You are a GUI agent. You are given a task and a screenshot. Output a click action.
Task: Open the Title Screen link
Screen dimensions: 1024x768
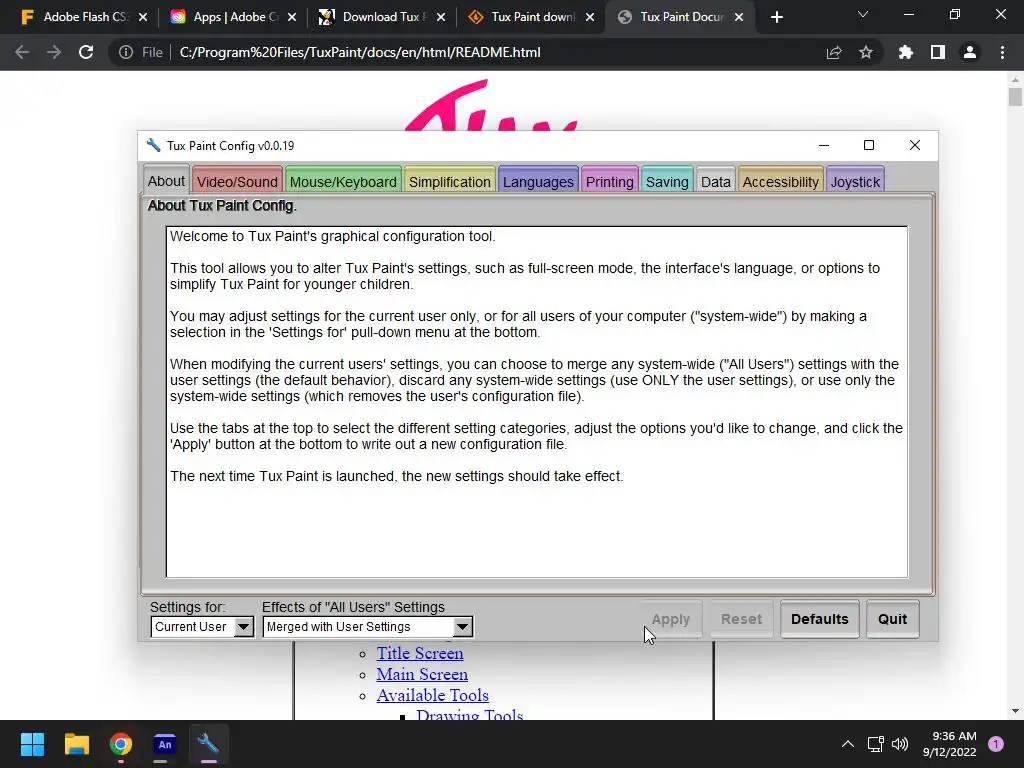coord(420,653)
